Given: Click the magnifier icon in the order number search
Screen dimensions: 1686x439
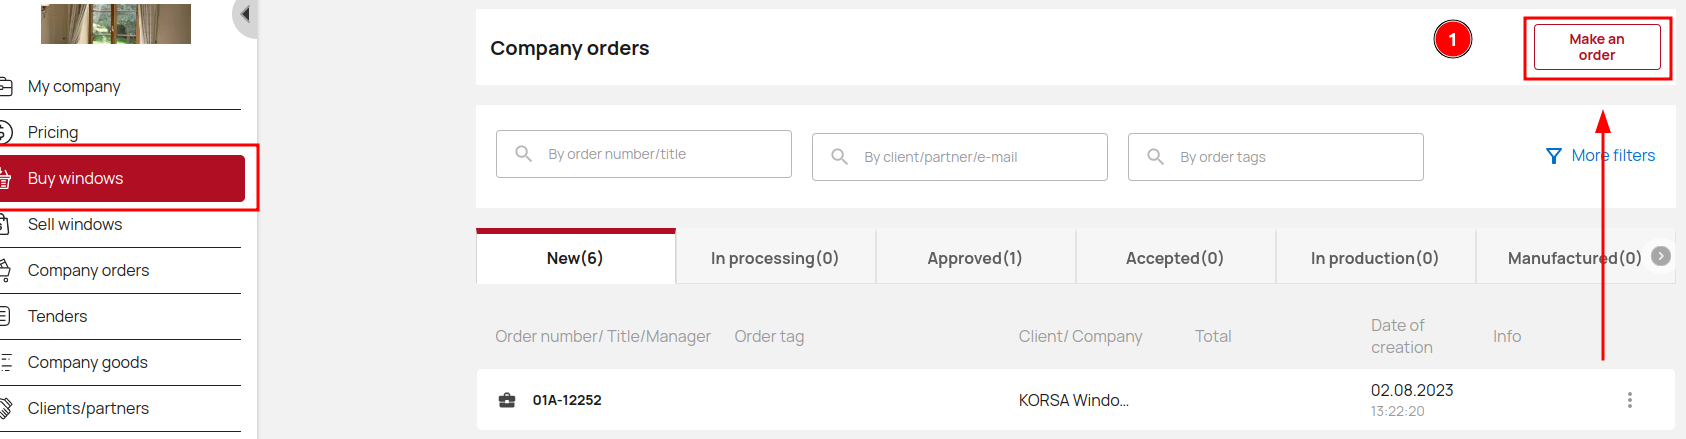Looking at the screenshot, I should coord(523,154).
